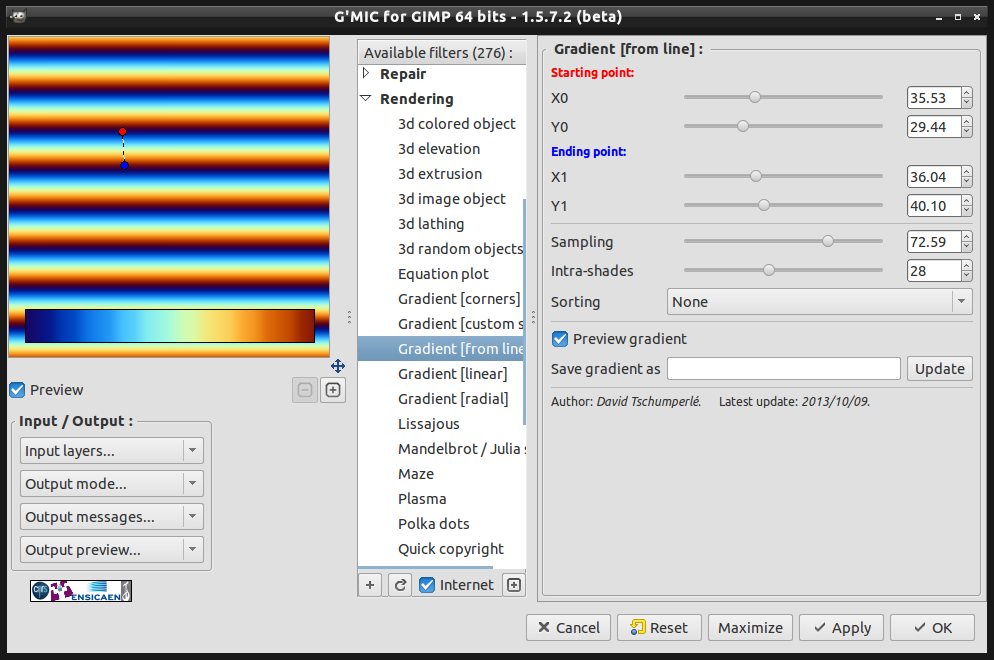
Task: Click the refresh filters icon
Action: tap(400, 585)
